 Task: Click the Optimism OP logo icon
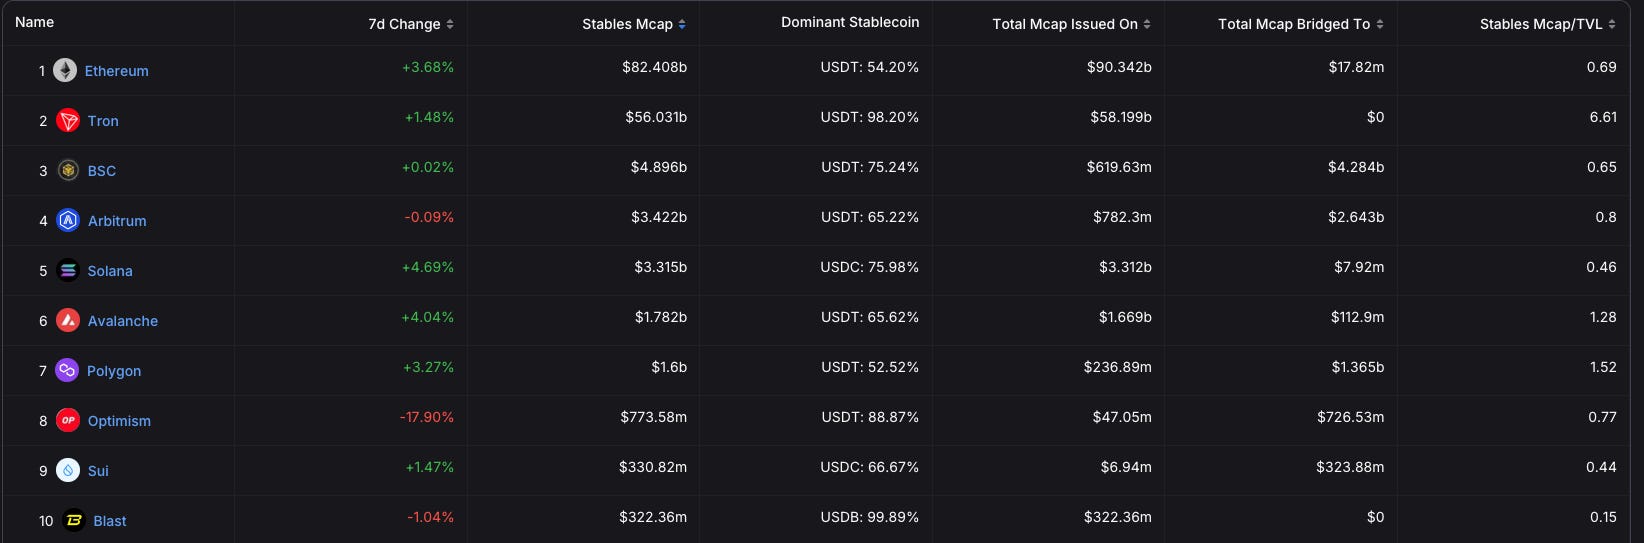click(x=68, y=421)
